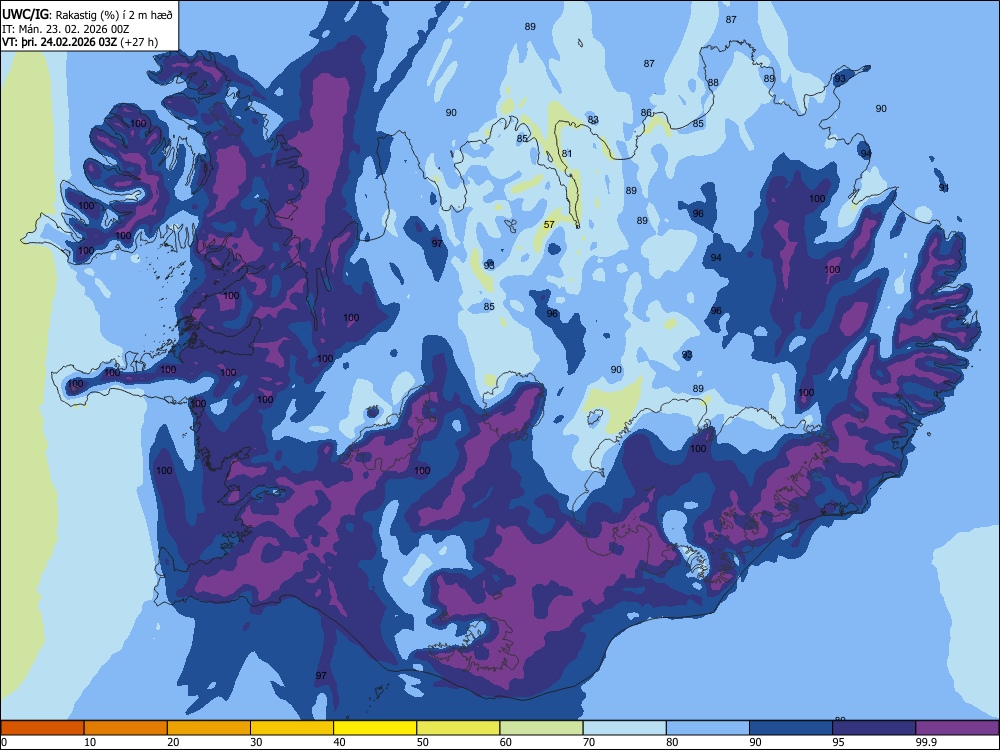The width and height of the screenshot is (1000, 750).
Task: Click the title line 'UWC/IG: Rakastig (%) í 2 m hæð'
Action: point(87,15)
